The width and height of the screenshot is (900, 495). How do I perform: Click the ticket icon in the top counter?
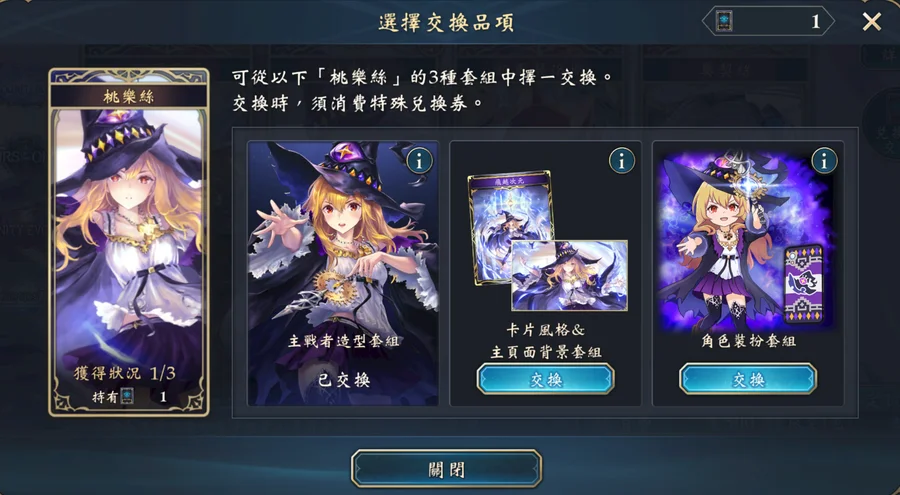click(724, 22)
